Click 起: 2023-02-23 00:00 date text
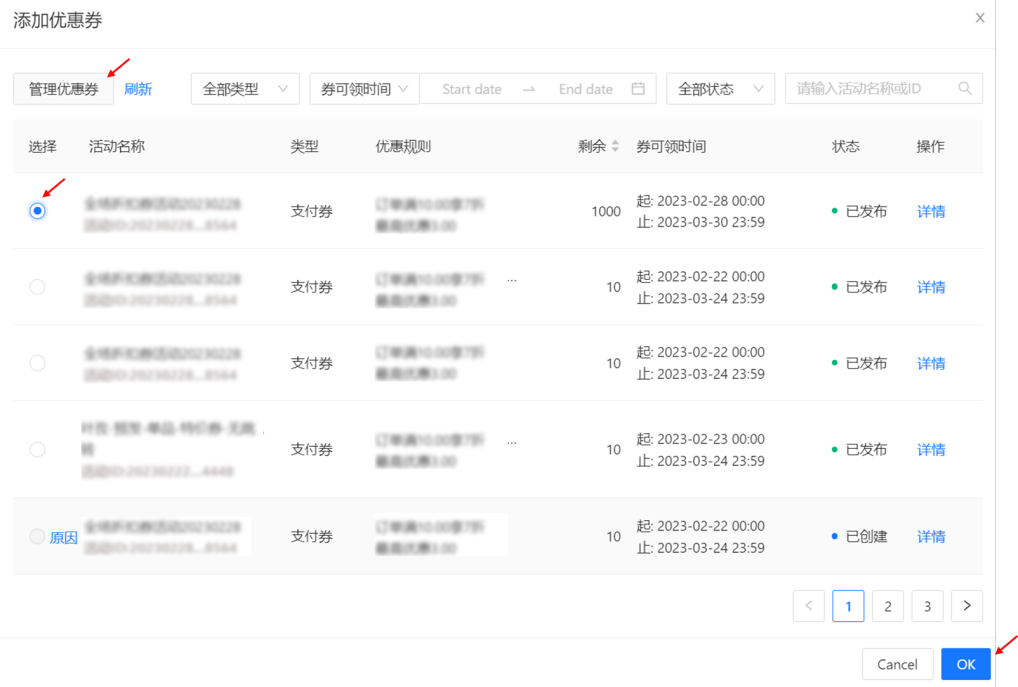This screenshot has width=1018, height=687. pyautogui.click(x=701, y=439)
